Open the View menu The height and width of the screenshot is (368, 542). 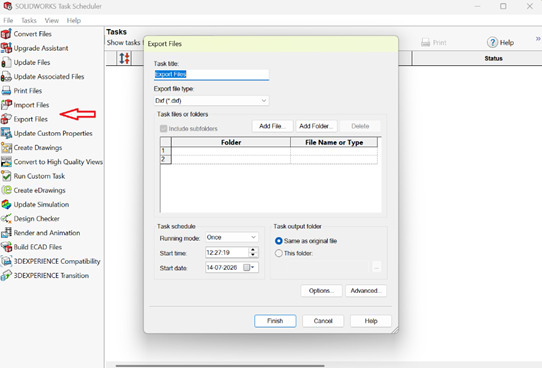click(52, 20)
